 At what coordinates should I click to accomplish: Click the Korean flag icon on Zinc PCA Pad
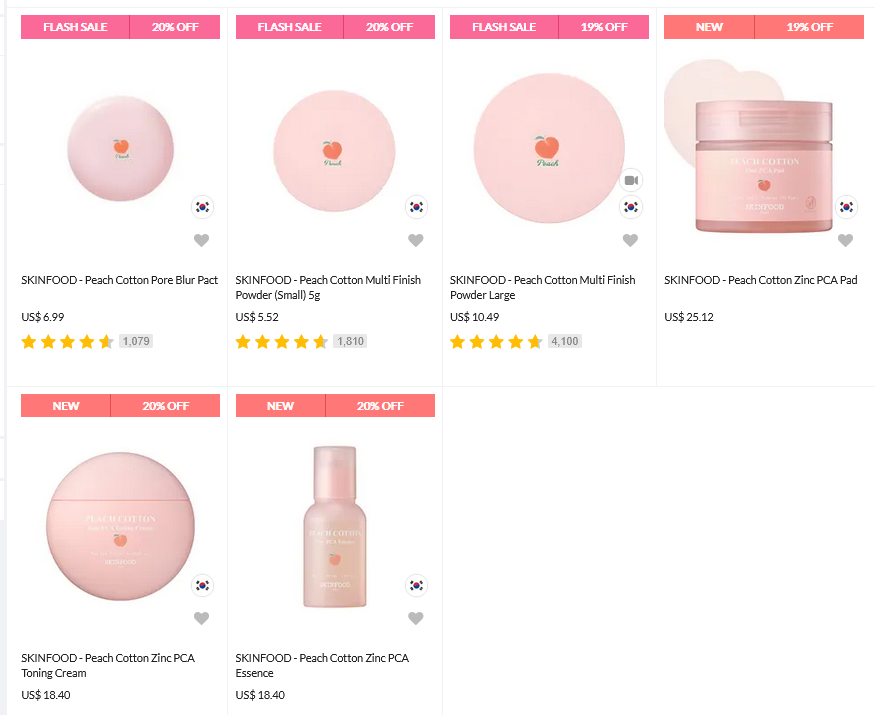pyautogui.click(x=846, y=207)
